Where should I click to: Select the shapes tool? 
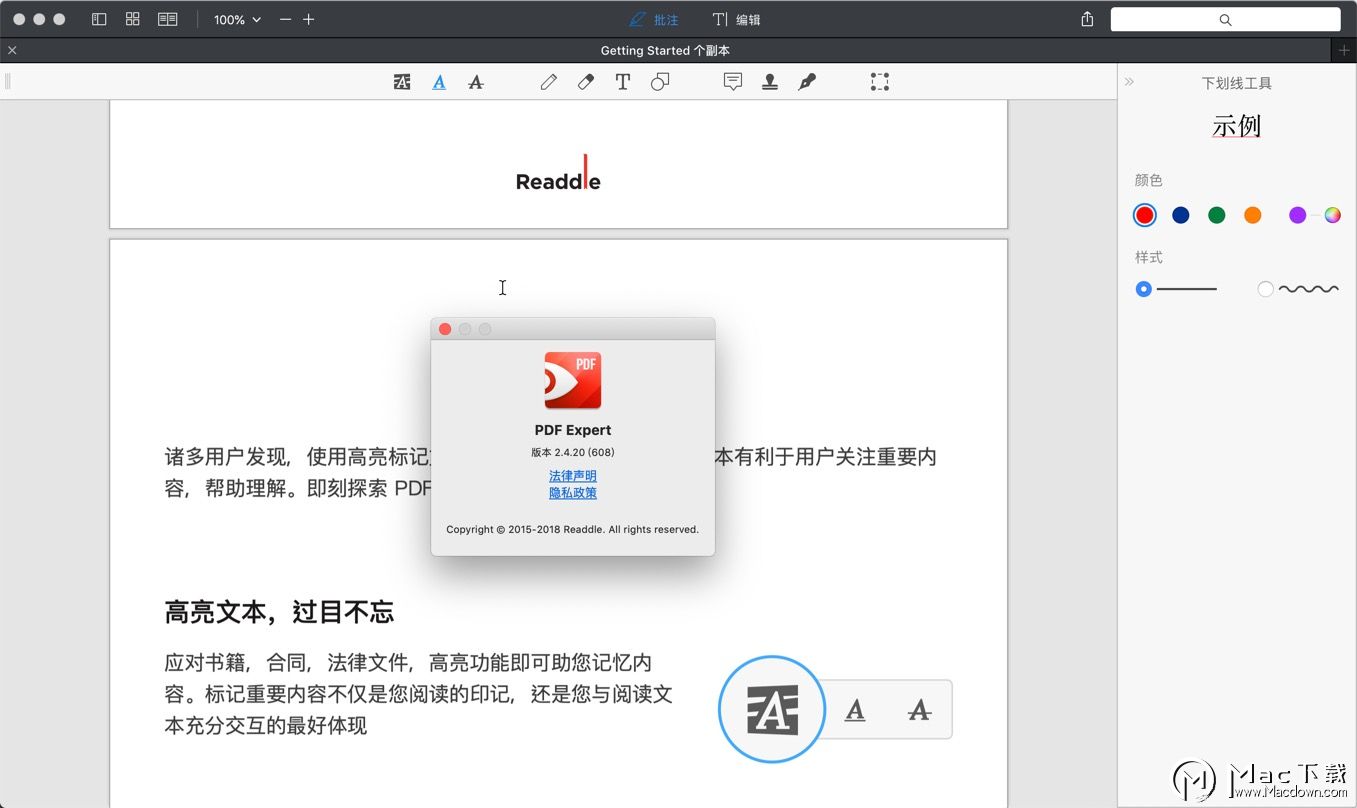click(660, 82)
